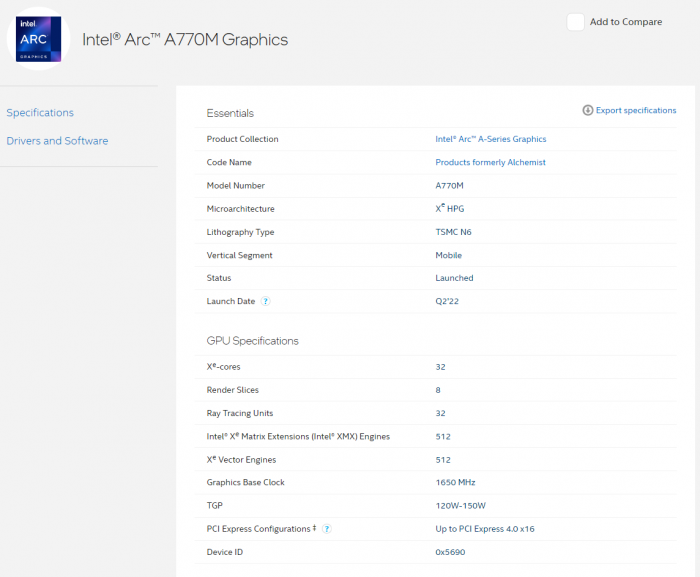Click the GPU Specifications section heading
The width and height of the screenshot is (700, 577).
252,341
